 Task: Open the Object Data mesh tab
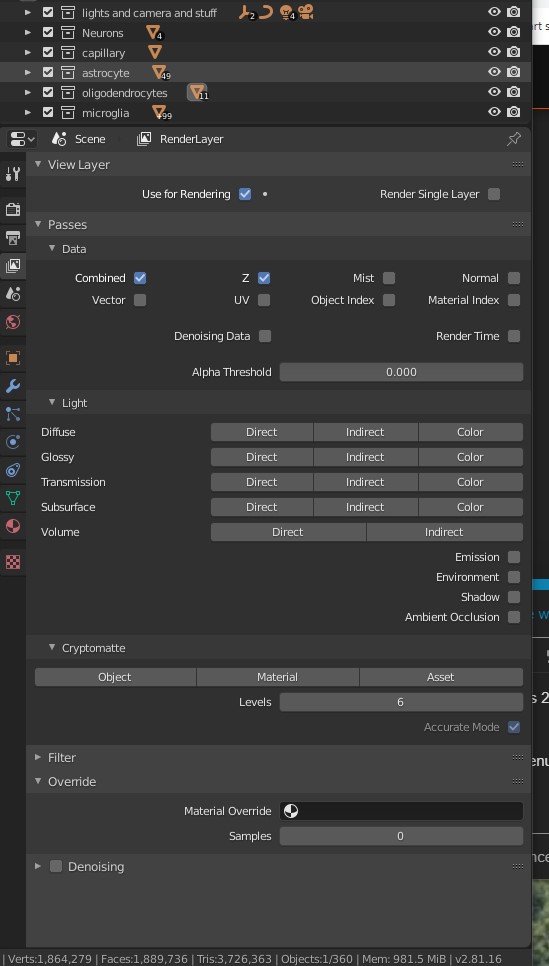tap(13, 498)
